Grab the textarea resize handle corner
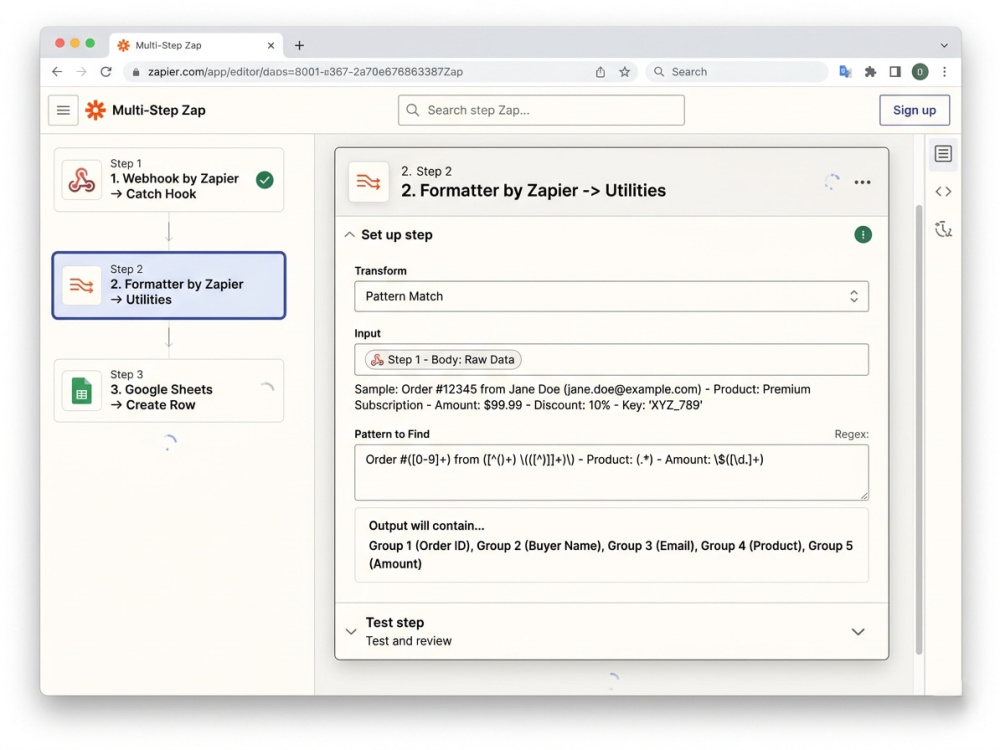Viewport: 1000px width, 750px height. 864,496
